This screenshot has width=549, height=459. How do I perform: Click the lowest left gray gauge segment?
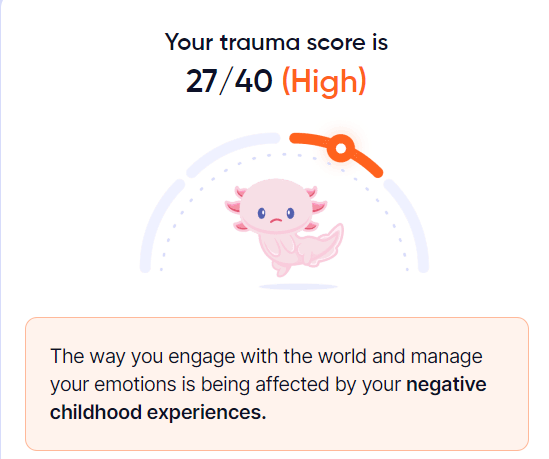coord(160,226)
